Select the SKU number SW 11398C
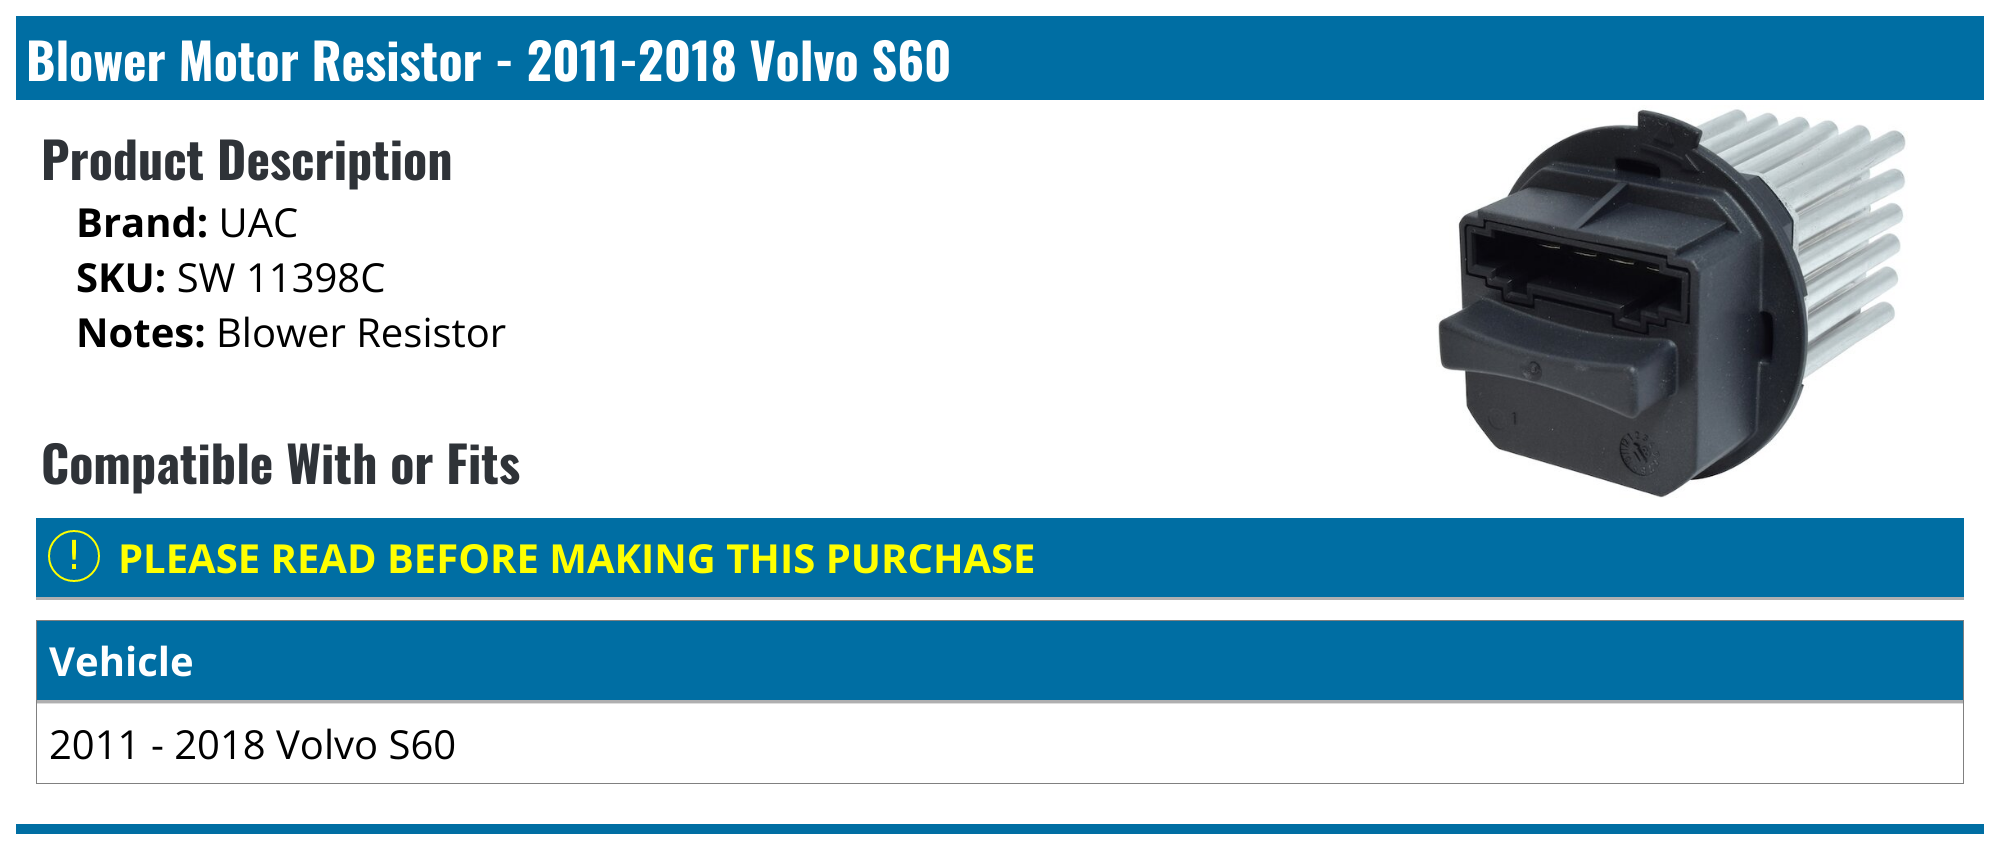 (x=280, y=278)
